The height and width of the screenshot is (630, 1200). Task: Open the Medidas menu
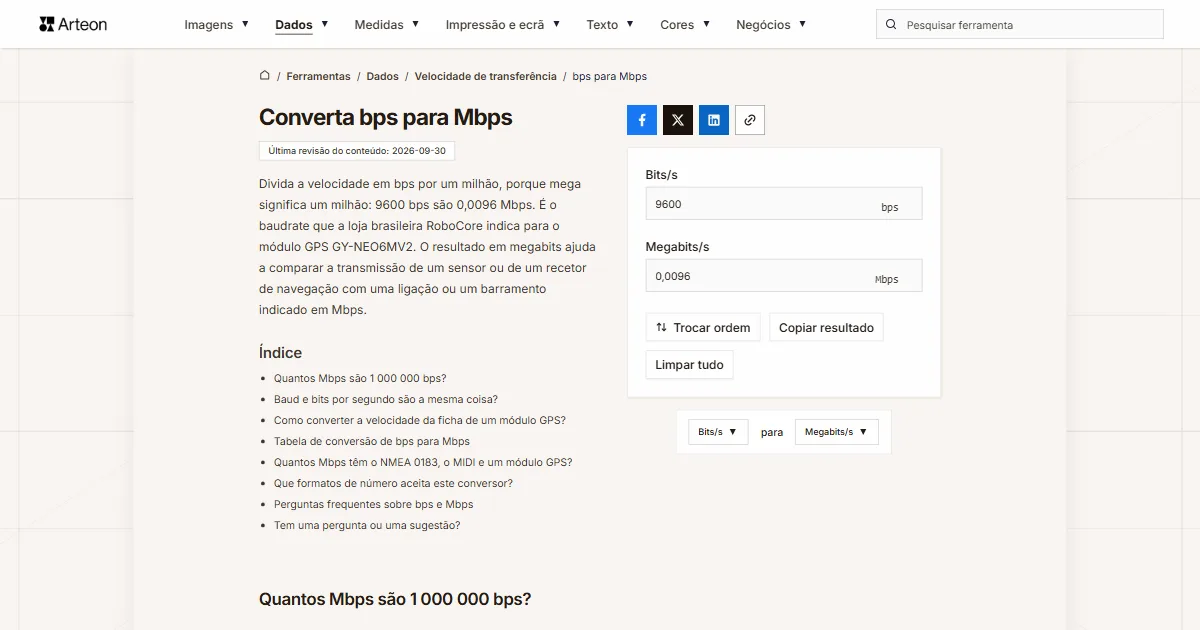coord(387,25)
